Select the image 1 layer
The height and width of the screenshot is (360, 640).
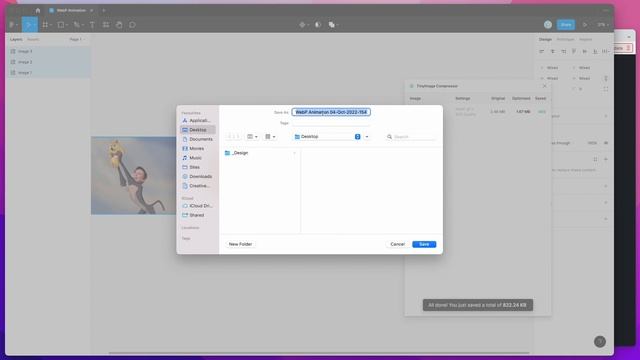[x=49, y=73]
